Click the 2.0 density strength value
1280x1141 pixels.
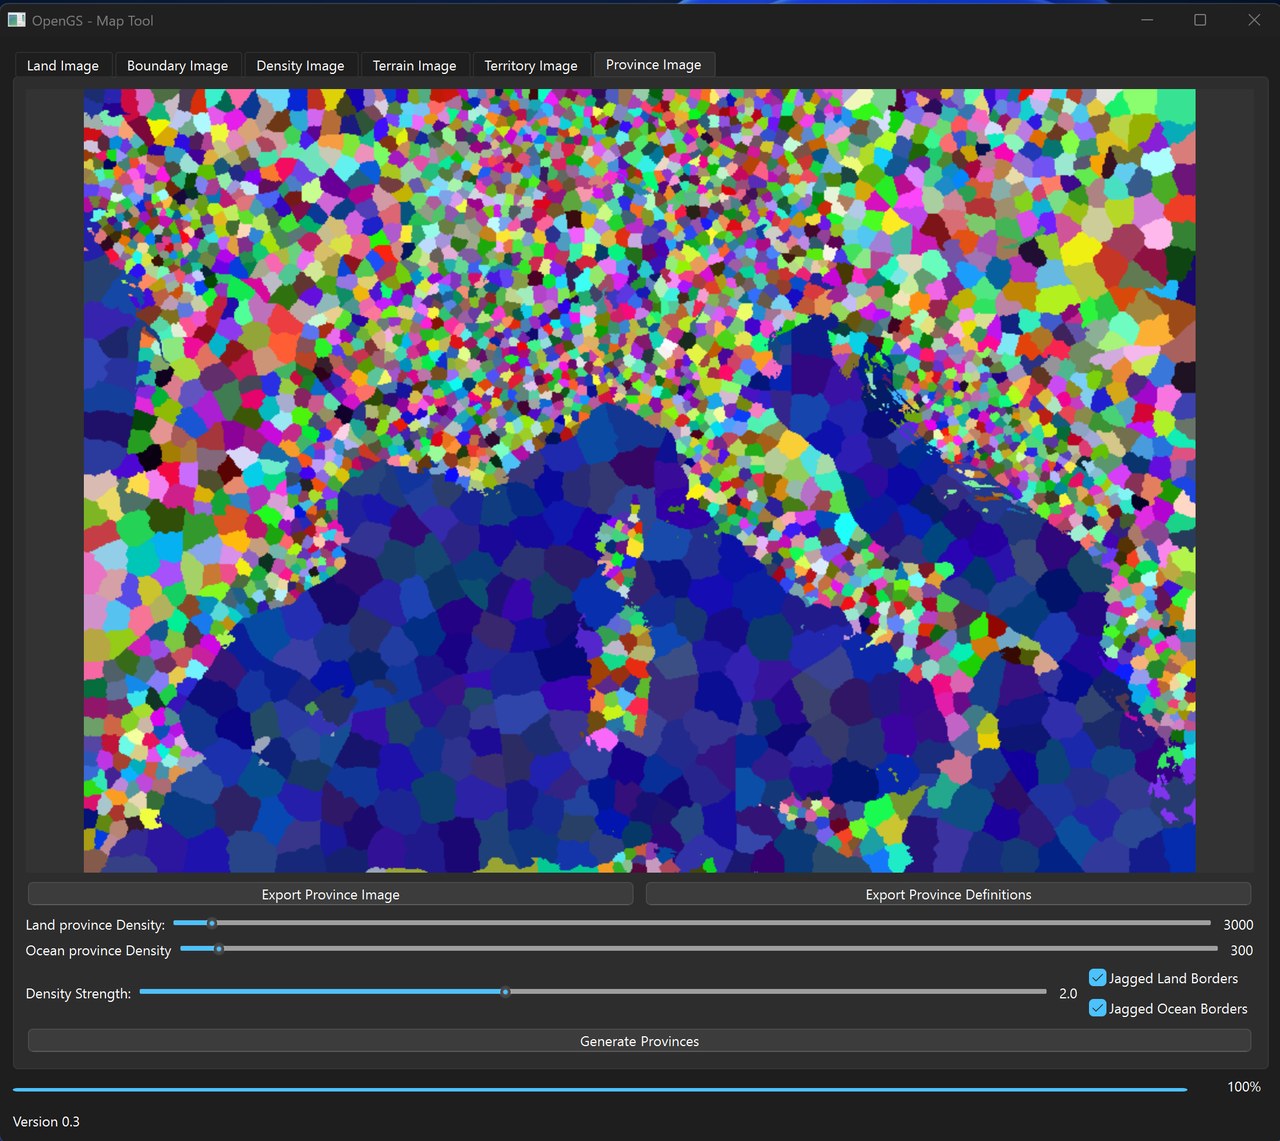tap(1068, 993)
